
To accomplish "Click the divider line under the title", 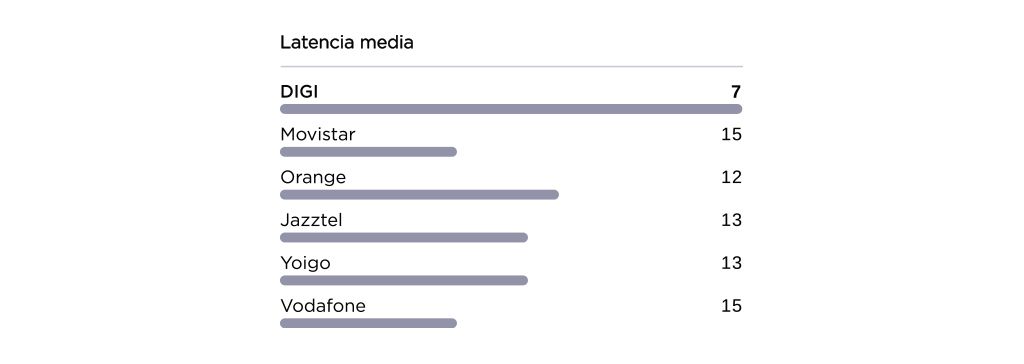I will [x=511, y=67].
